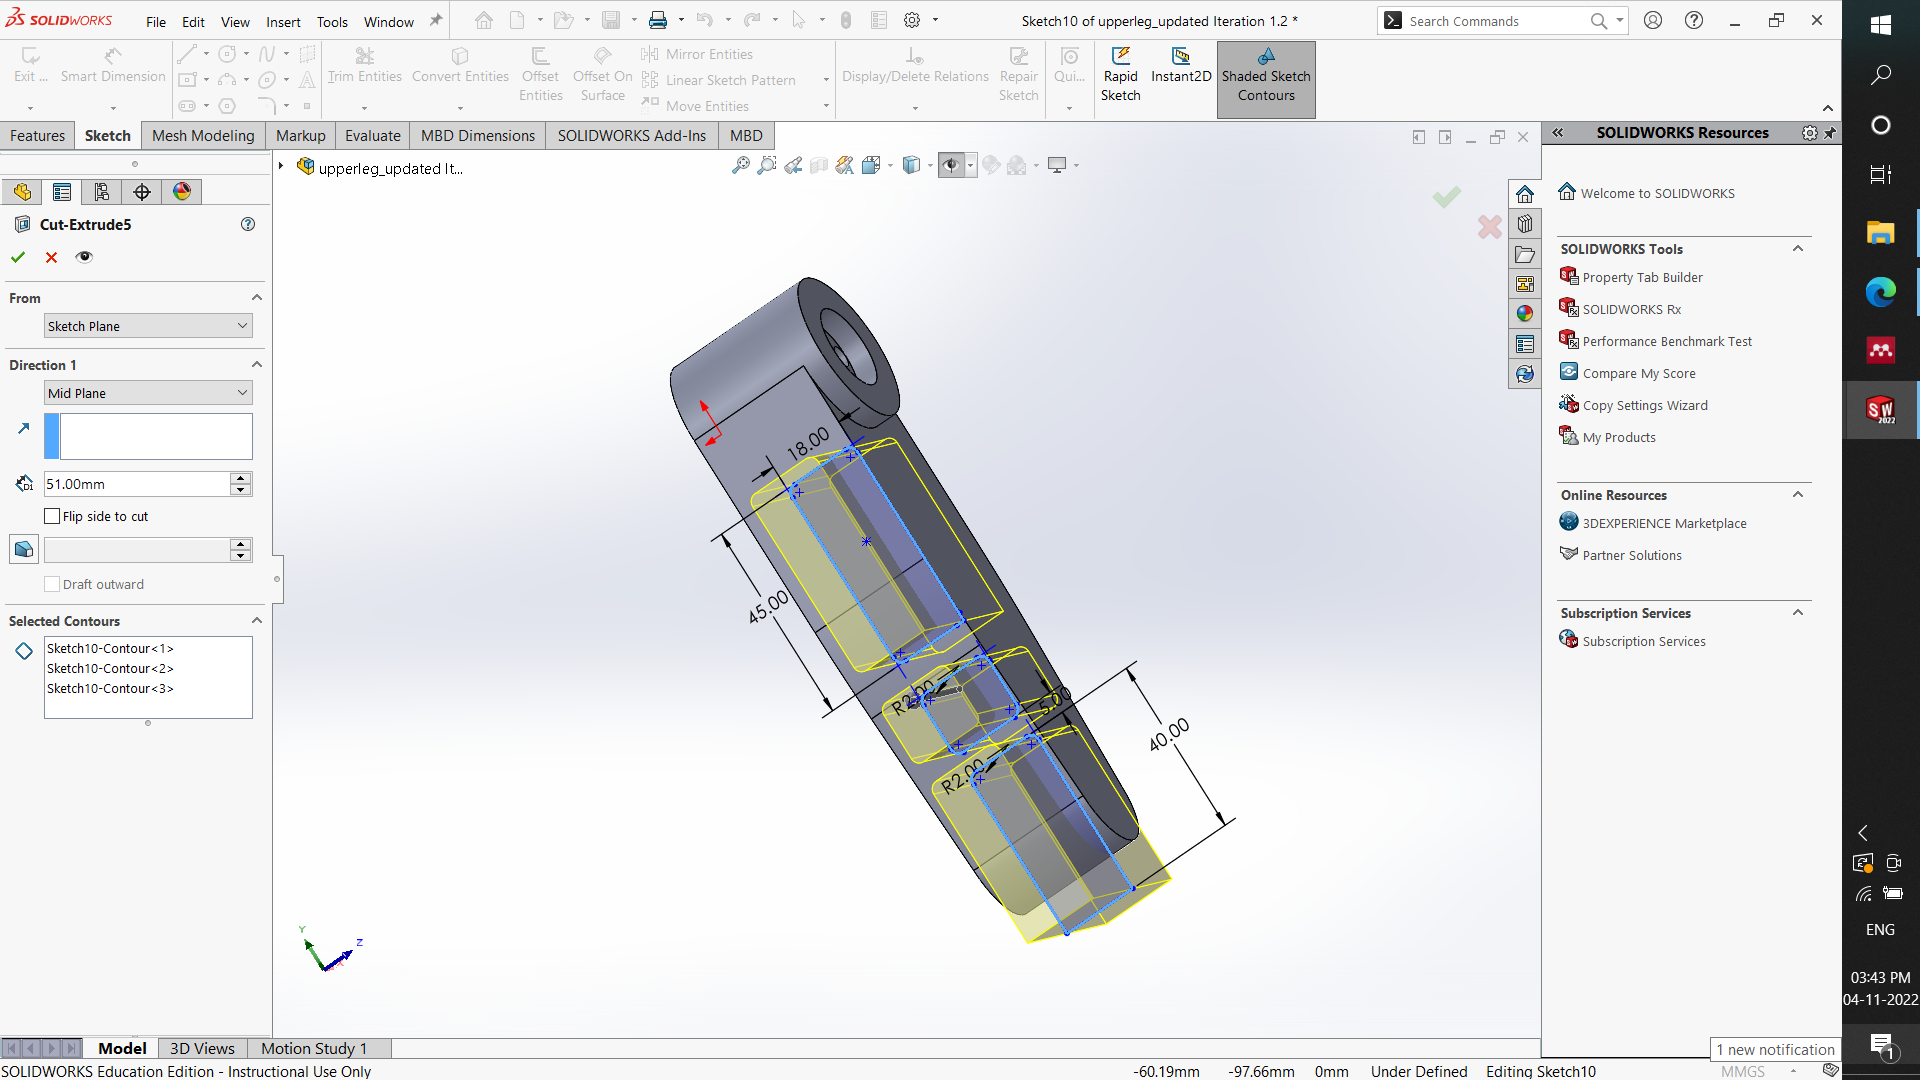This screenshot has height=1080, width=1920.
Task: Open the Repair Sketch tool
Action: tap(1018, 72)
